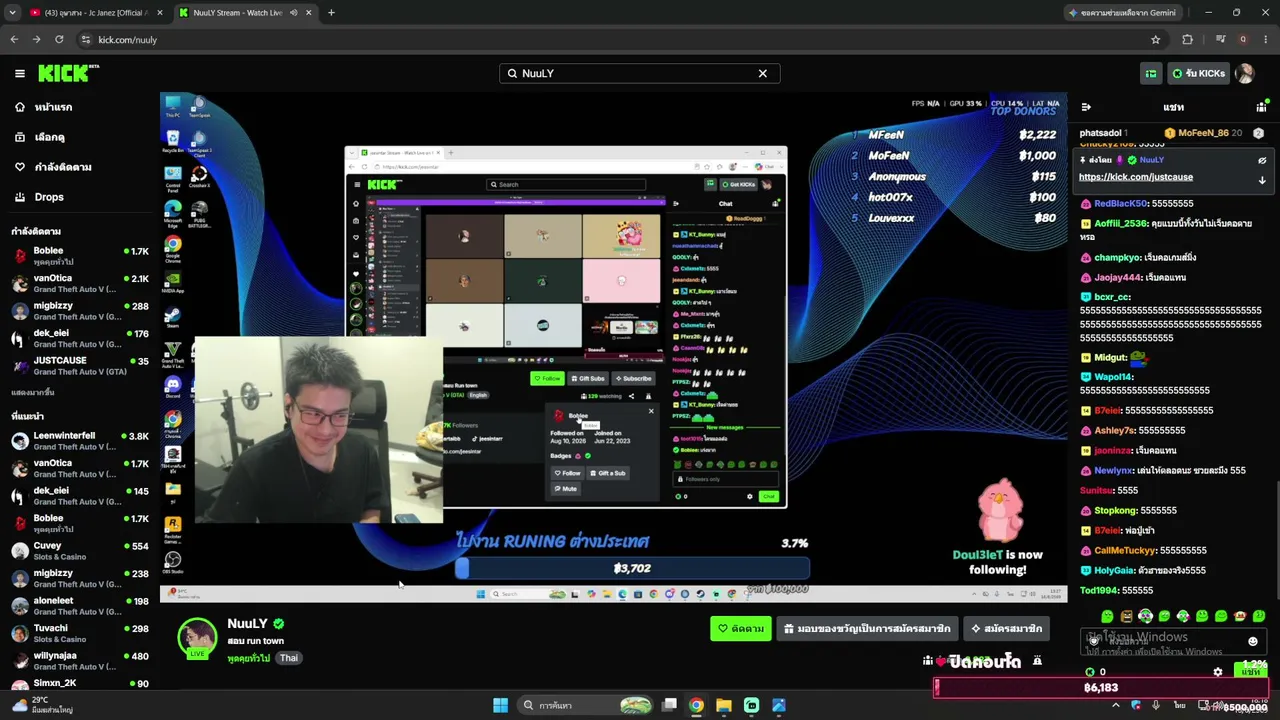Open NuuLY streamer avatar with LIVE badge

tap(197, 638)
